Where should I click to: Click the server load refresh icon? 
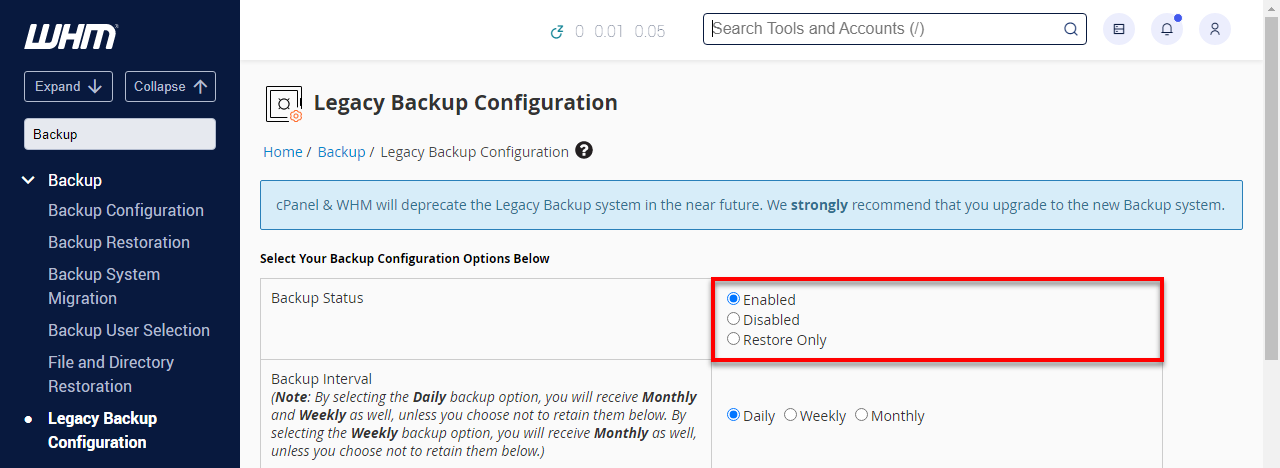(x=557, y=32)
